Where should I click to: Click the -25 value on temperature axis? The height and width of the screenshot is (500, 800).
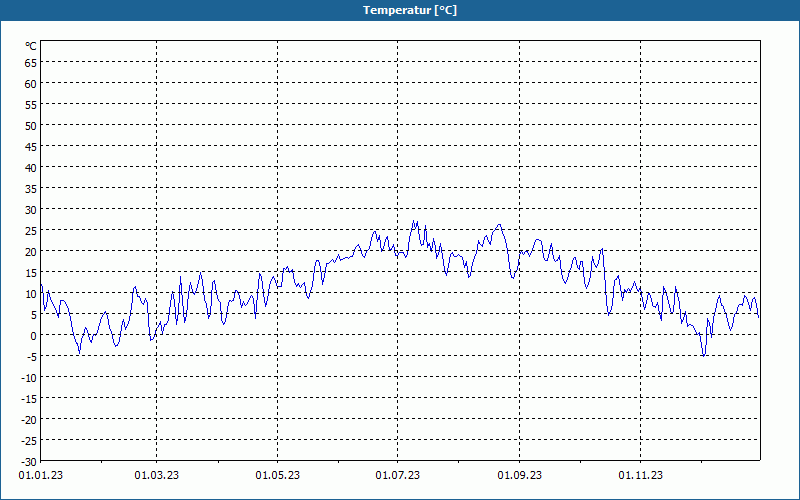(x=29, y=441)
